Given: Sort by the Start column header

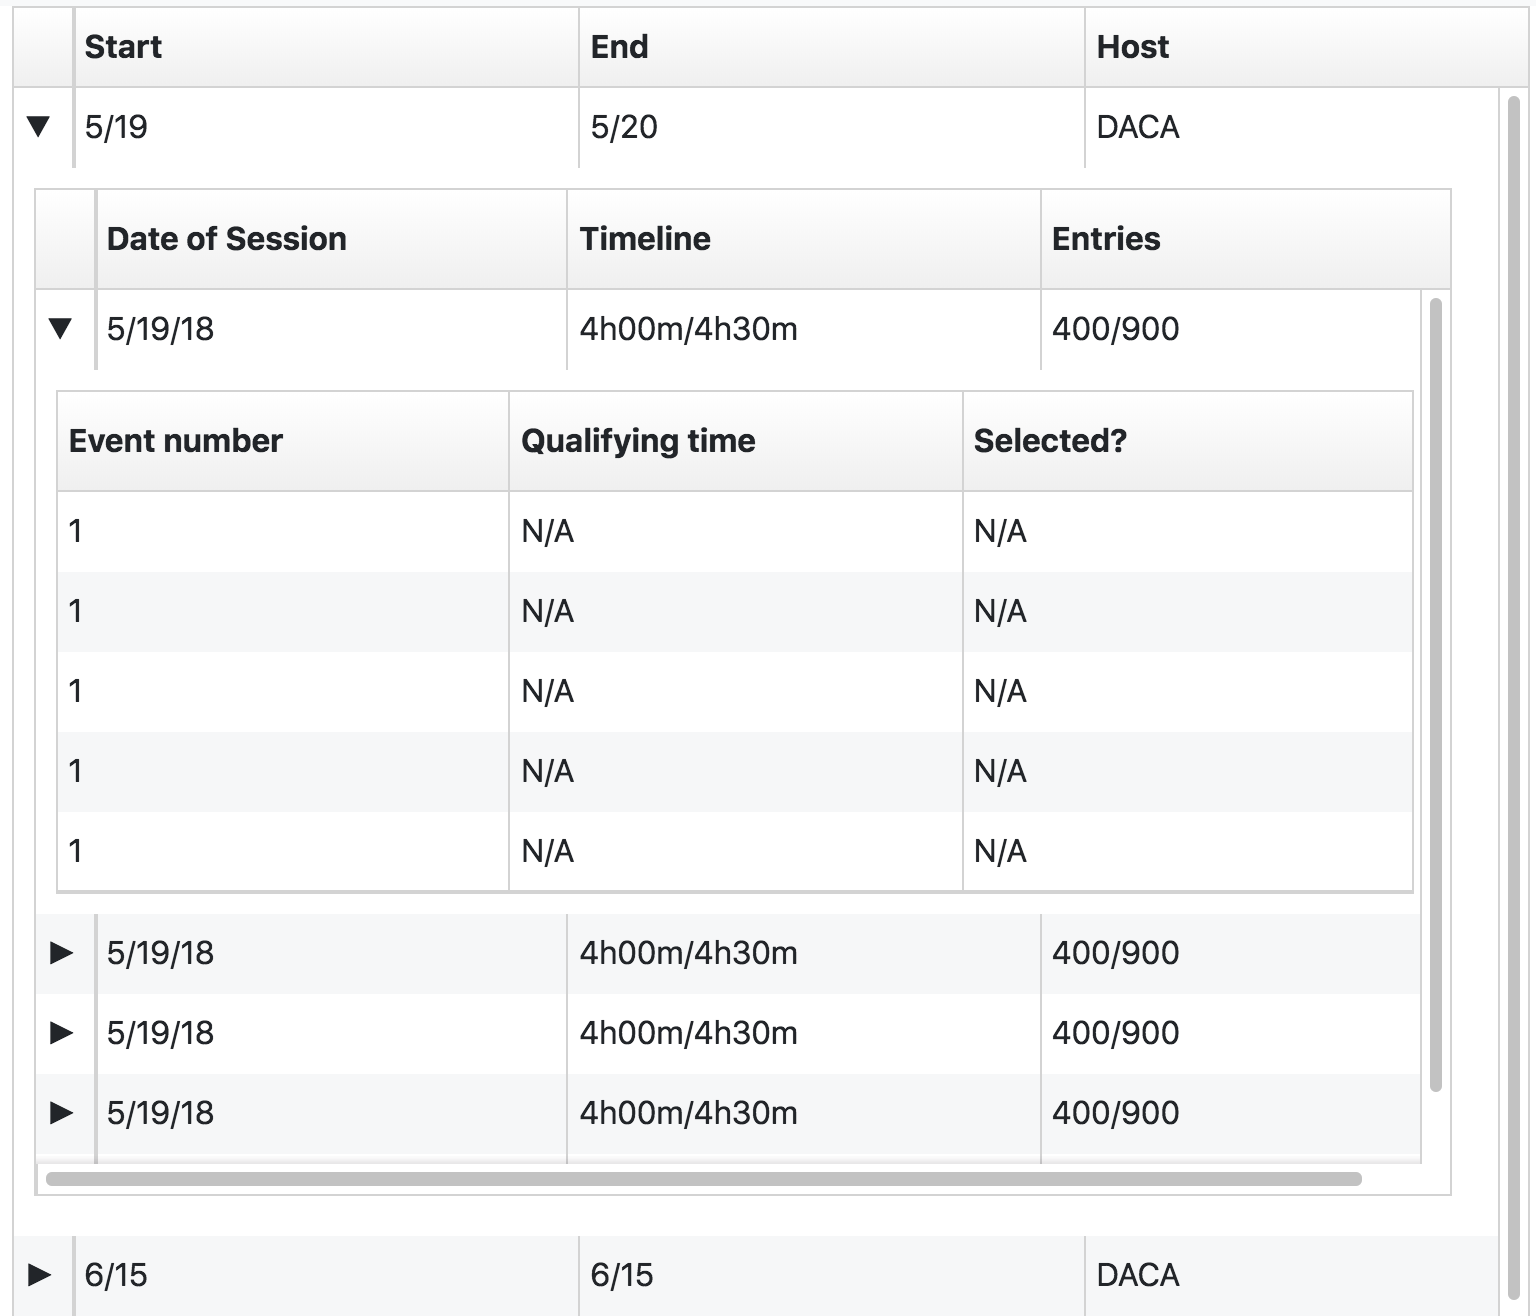Looking at the screenshot, I should point(123,47).
